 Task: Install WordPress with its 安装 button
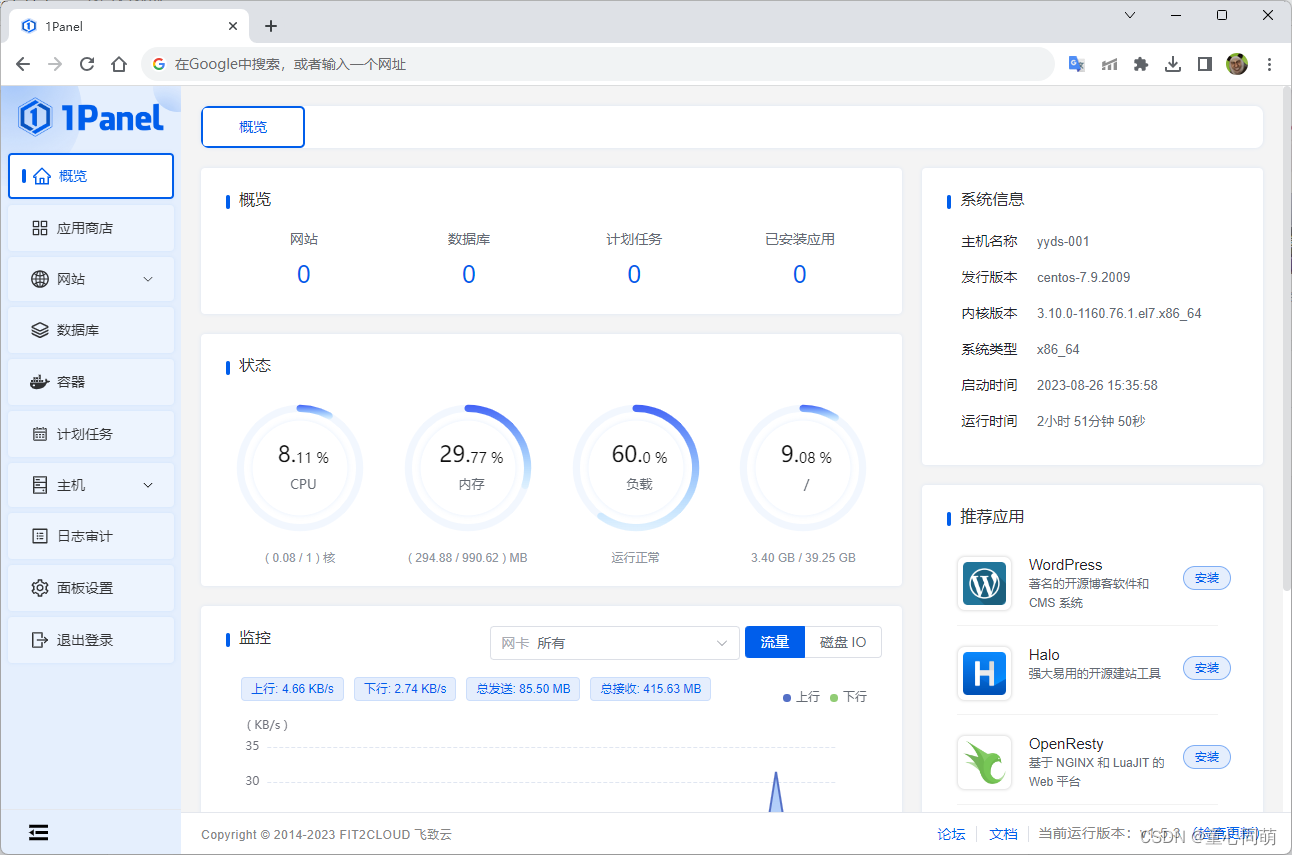(1206, 578)
